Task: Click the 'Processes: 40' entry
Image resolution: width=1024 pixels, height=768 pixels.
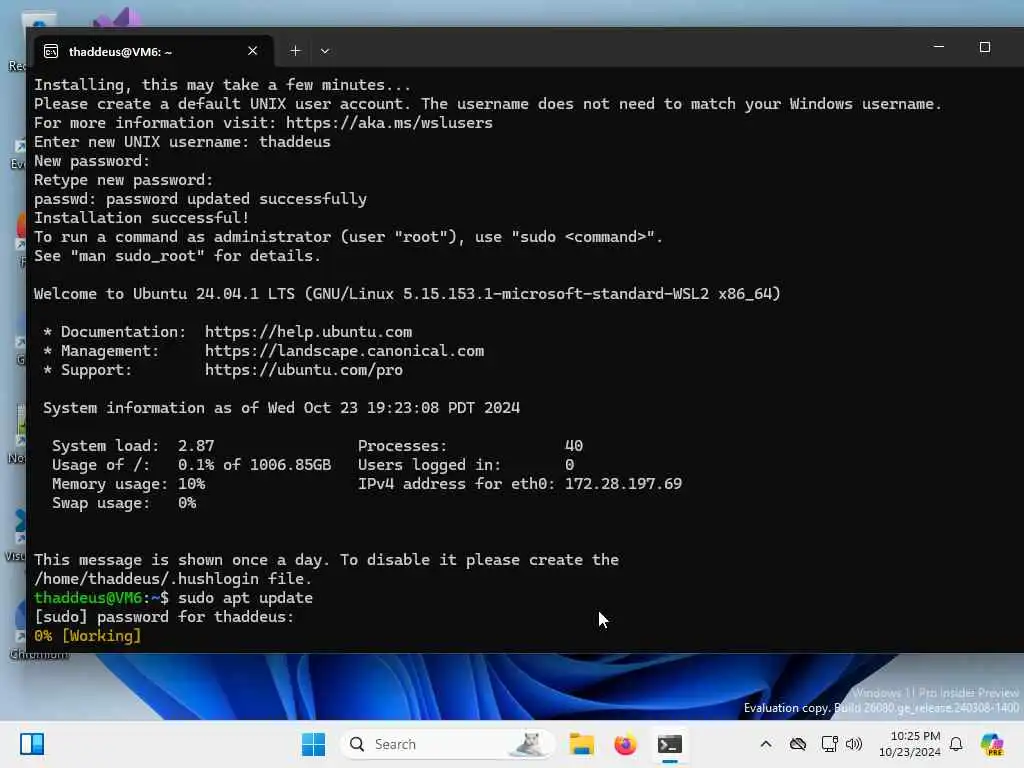Action: click(x=470, y=446)
